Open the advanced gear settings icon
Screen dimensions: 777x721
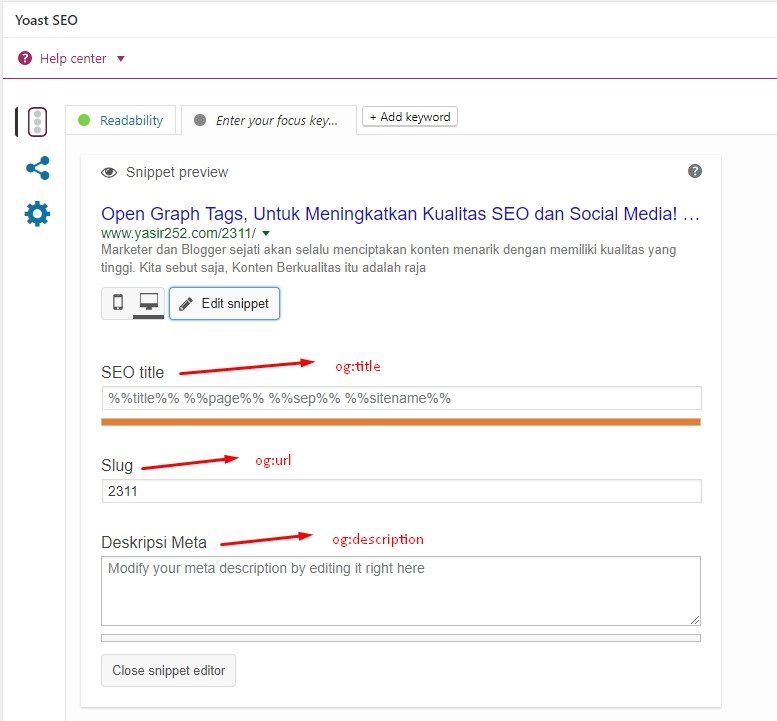click(37, 214)
